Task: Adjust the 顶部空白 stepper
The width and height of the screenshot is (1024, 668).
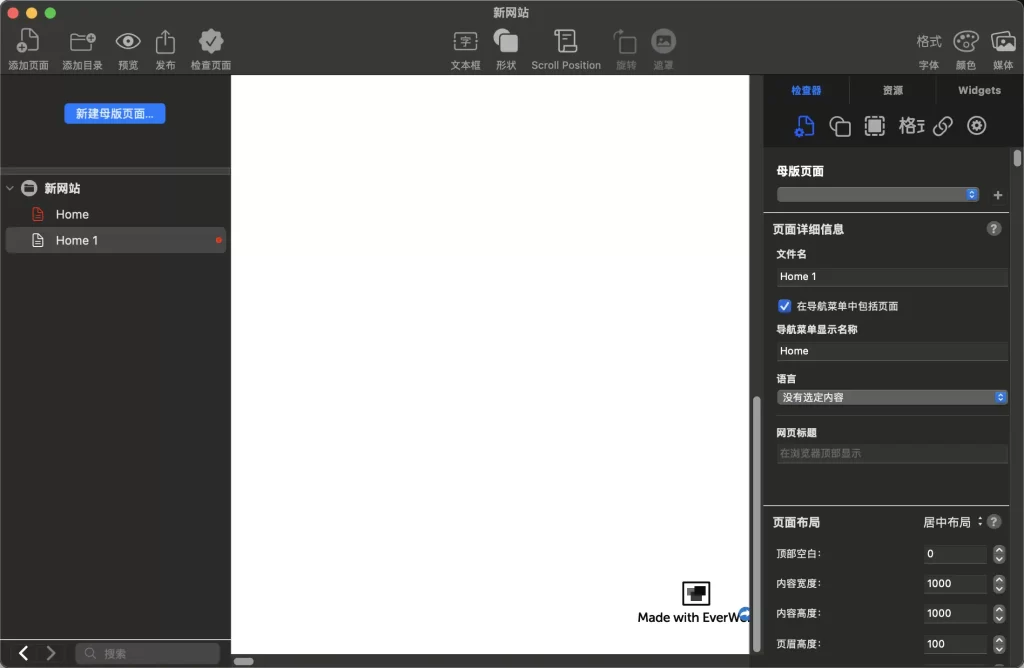Action: (999, 554)
